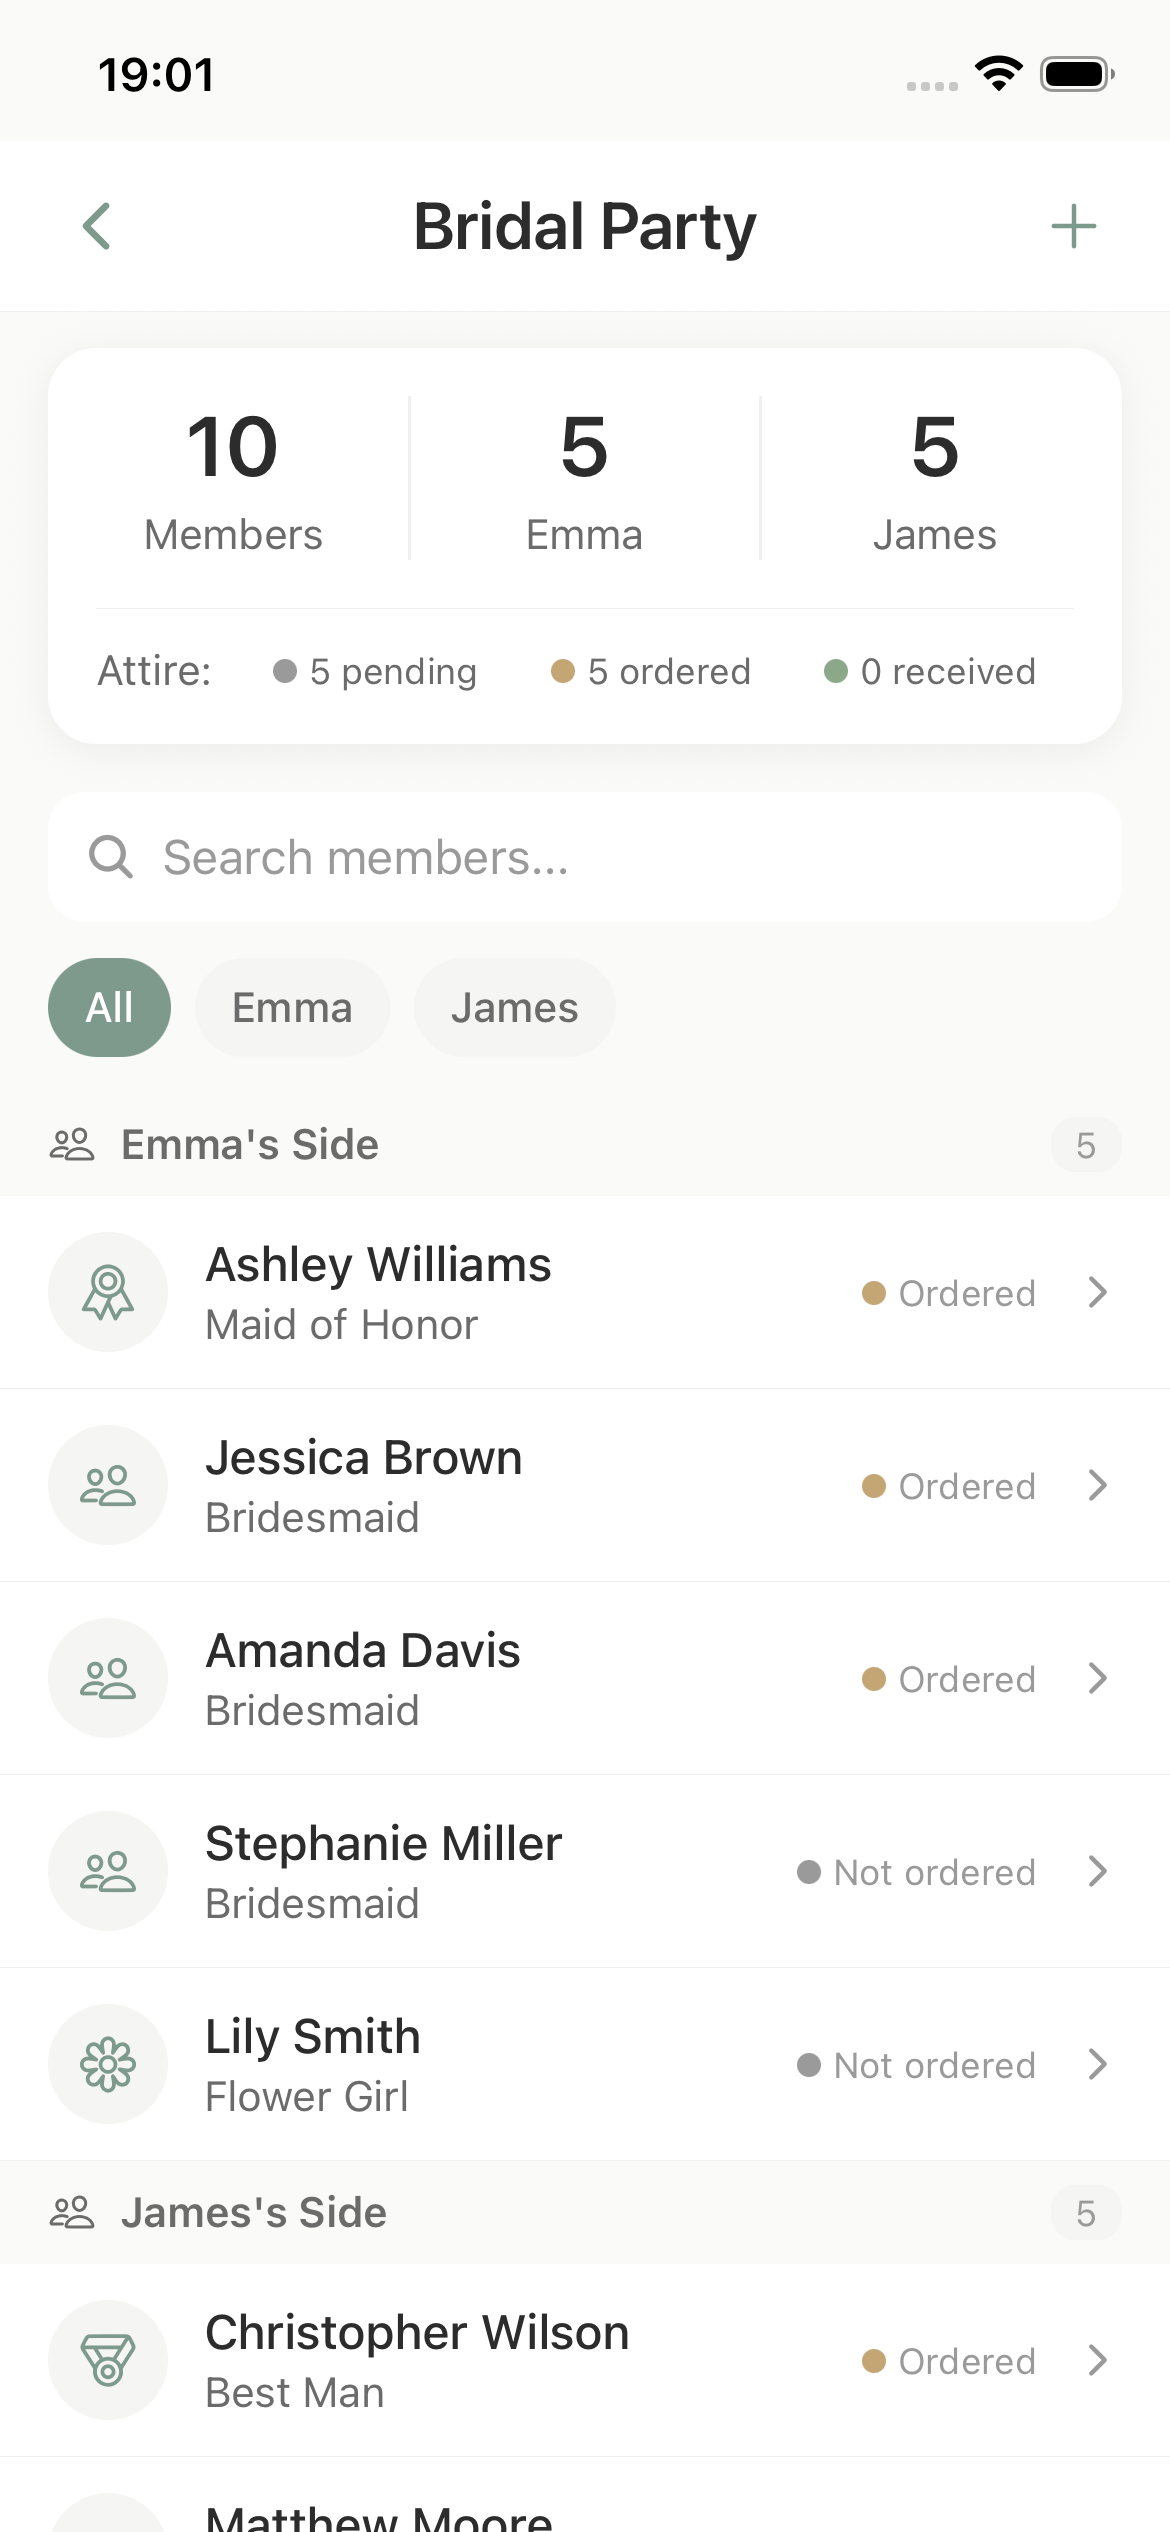Open Jessica Brown's Ordered status
Viewport: 1170px width, 2532px height.
pos(948,1486)
